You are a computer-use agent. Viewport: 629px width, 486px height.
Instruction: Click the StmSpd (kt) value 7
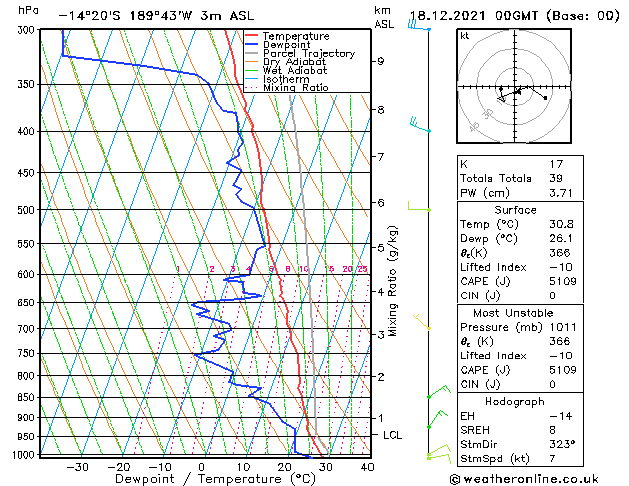pos(553,459)
